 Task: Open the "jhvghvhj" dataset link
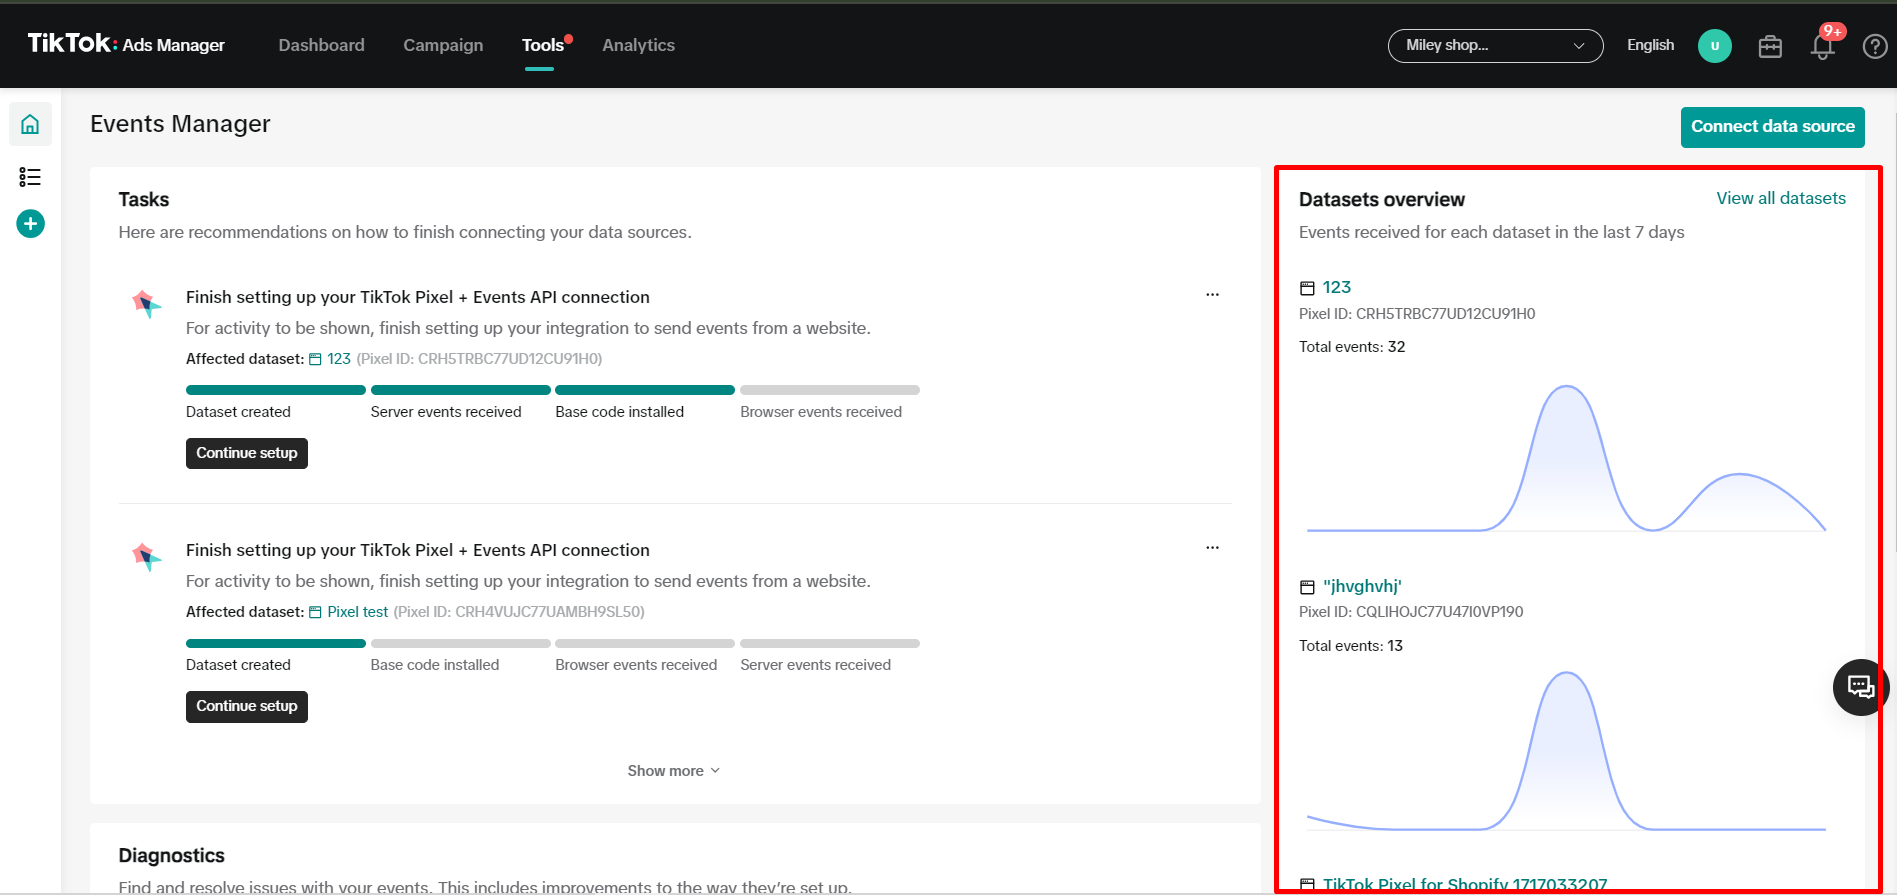pyautogui.click(x=1361, y=586)
